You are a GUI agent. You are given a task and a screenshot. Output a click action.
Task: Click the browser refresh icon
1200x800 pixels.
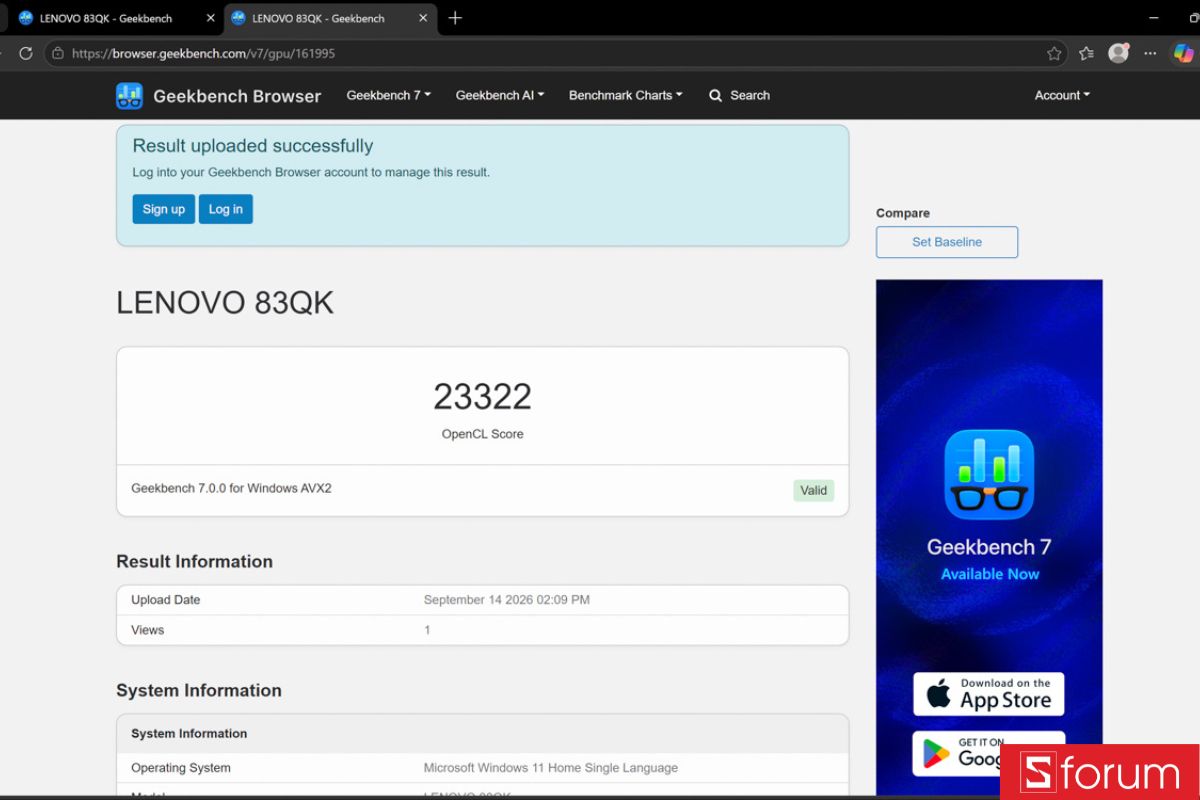[x=26, y=54]
